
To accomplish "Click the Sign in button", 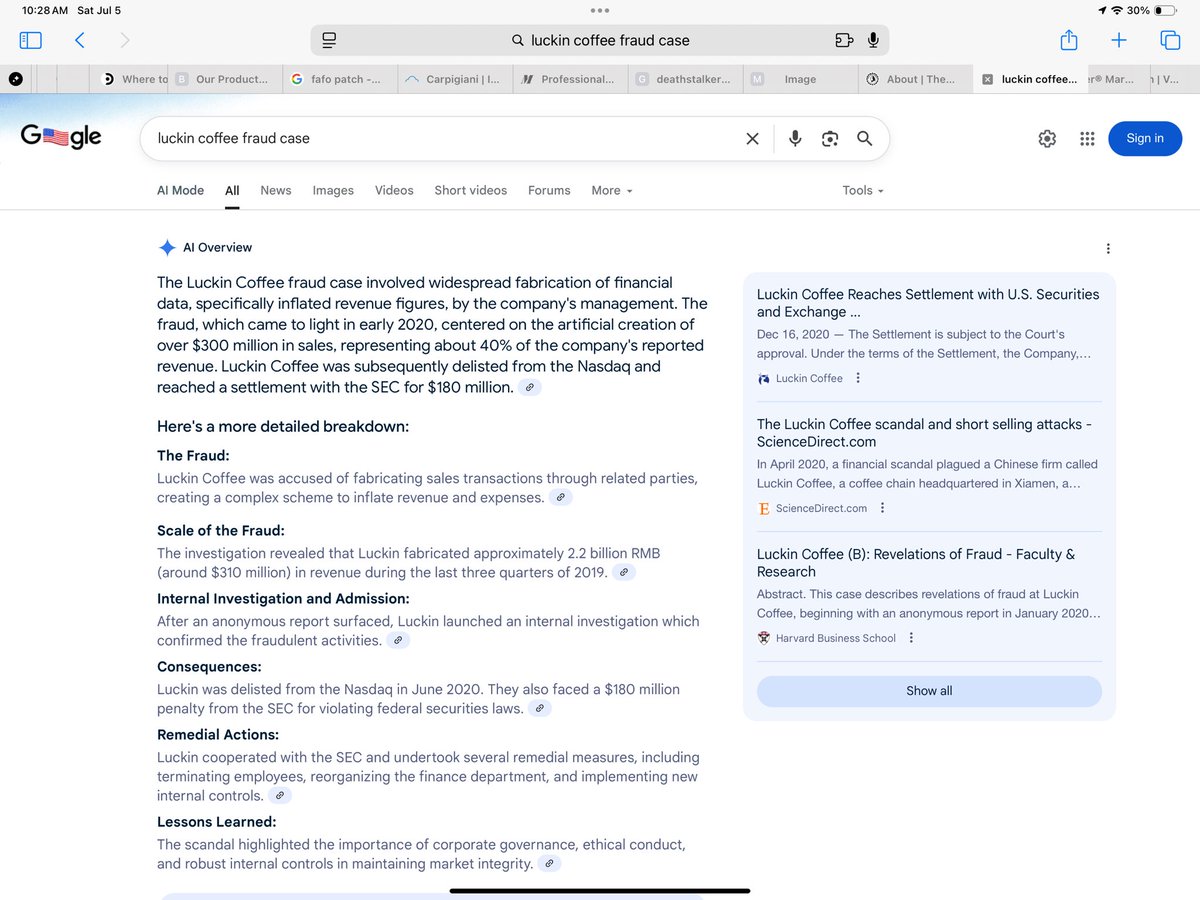I will coord(1145,139).
